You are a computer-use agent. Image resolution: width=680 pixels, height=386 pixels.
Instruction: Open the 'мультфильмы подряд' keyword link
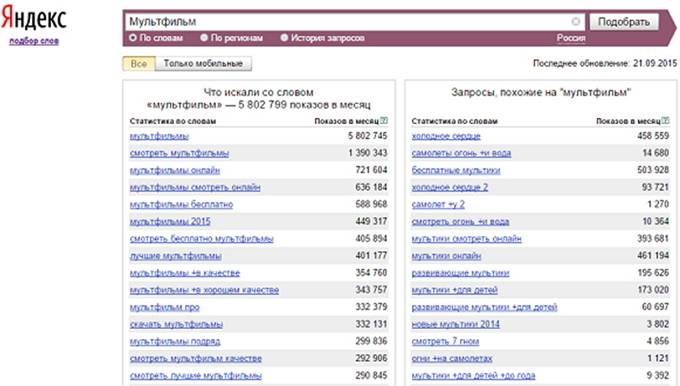(x=175, y=342)
